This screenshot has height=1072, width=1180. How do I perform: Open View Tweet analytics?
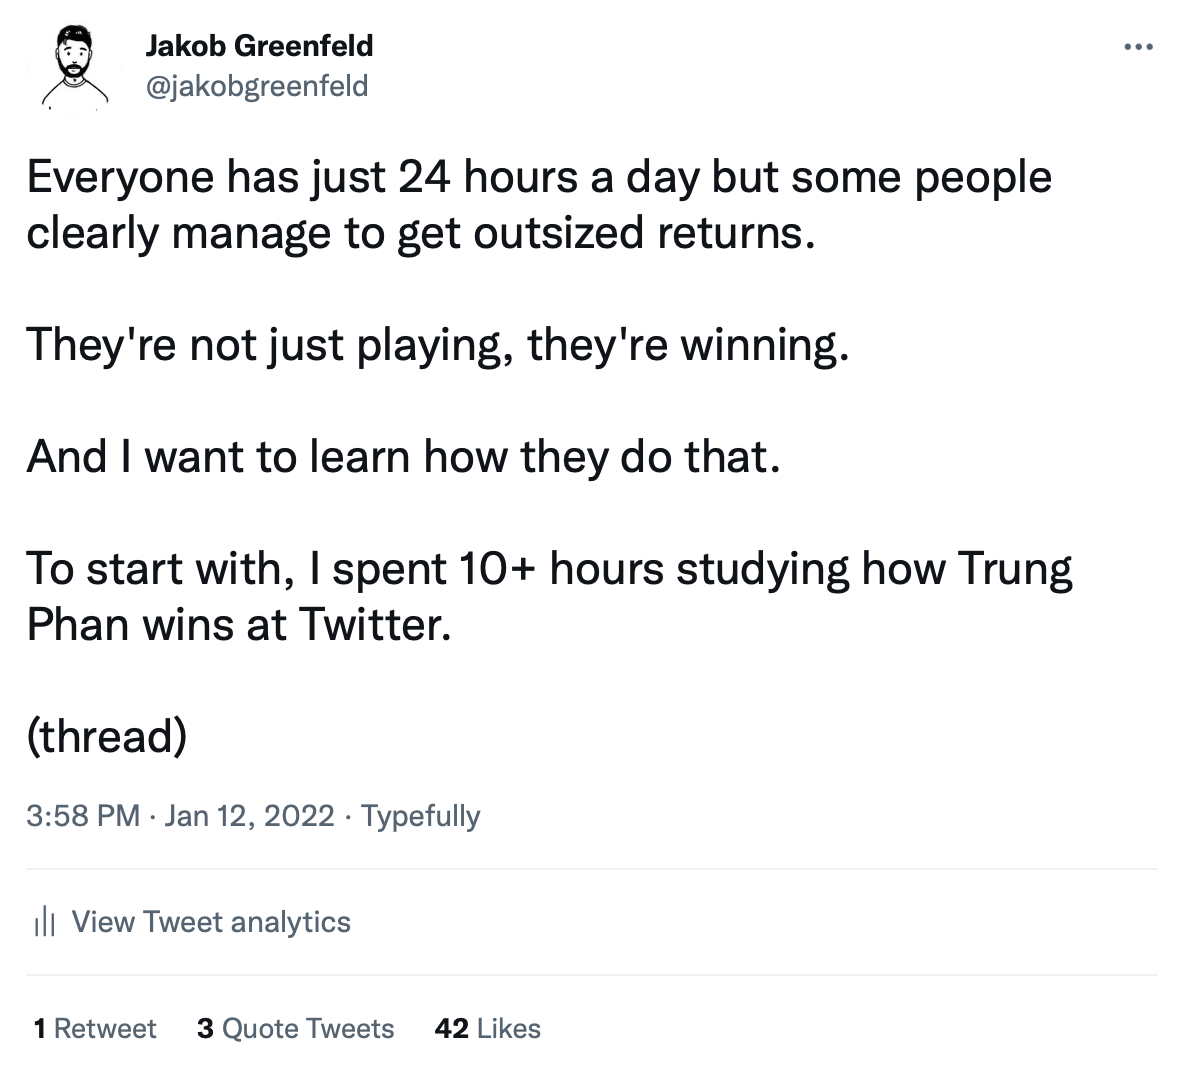point(192,921)
